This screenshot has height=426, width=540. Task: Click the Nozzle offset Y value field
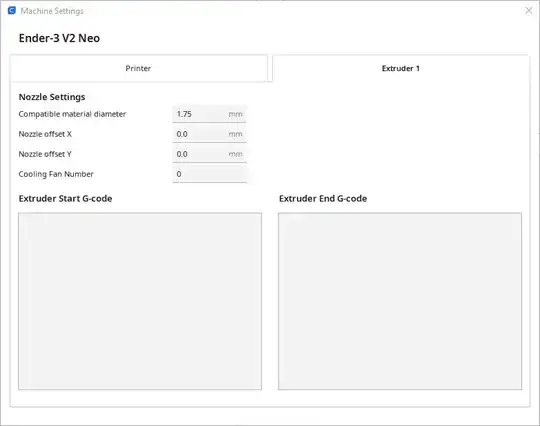point(209,154)
